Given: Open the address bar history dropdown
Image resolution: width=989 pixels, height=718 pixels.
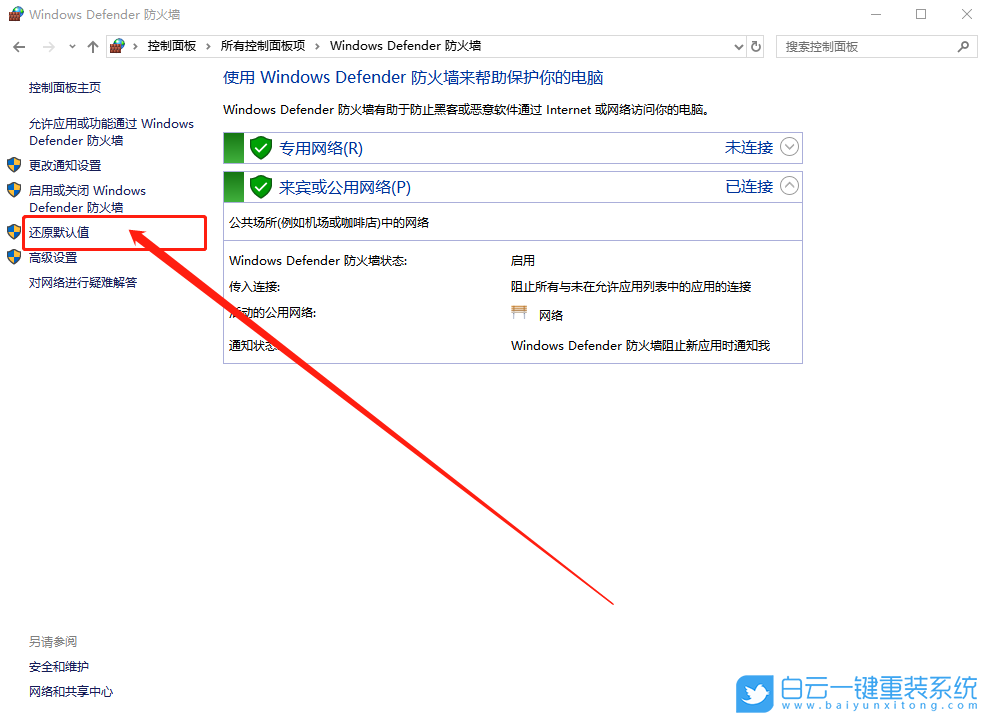Looking at the screenshot, I should pyautogui.click(x=737, y=46).
